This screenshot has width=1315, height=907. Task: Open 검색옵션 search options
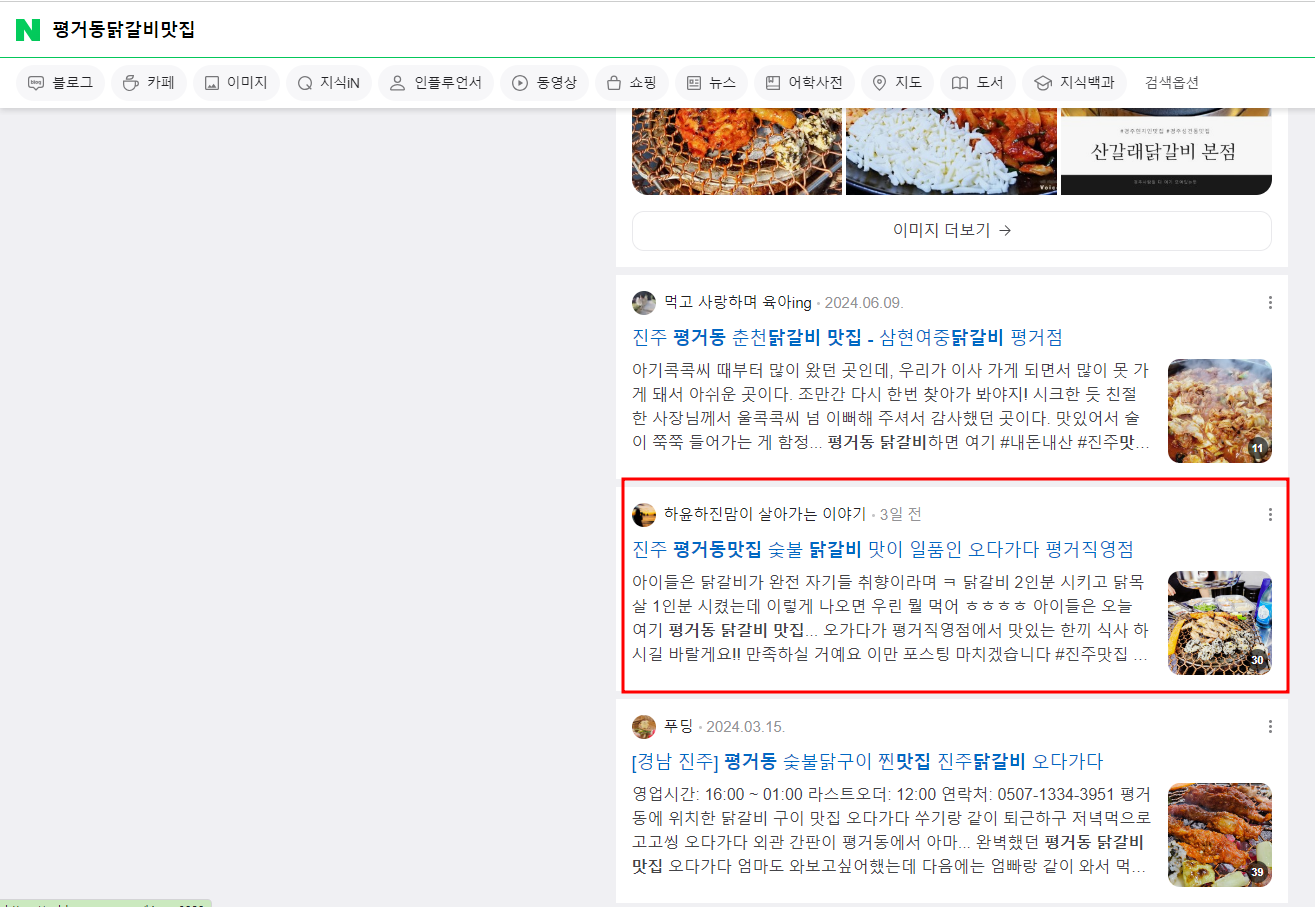(1171, 83)
